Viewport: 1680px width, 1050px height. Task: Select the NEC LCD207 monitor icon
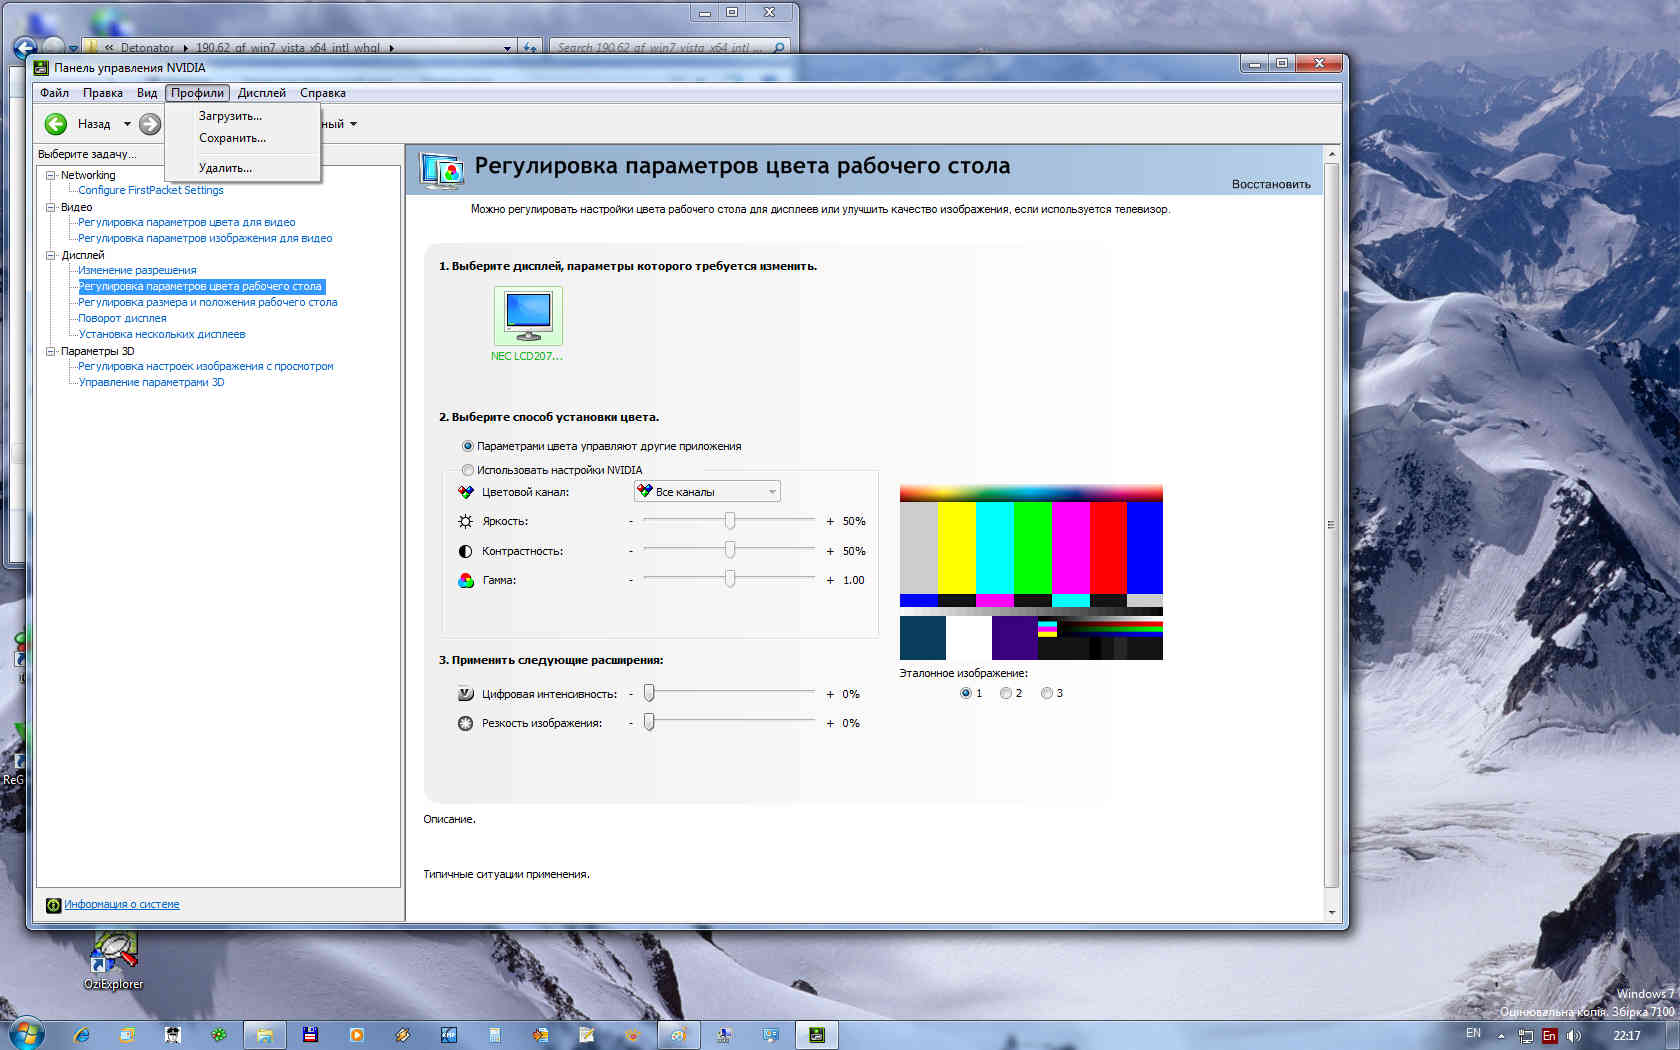click(x=528, y=315)
